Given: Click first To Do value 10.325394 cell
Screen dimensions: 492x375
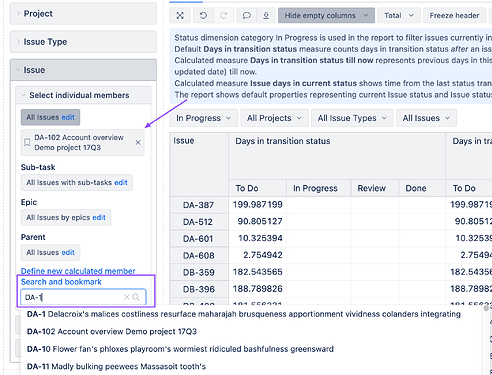Looking at the screenshot, I should pyautogui.click(x=257, y=238).
